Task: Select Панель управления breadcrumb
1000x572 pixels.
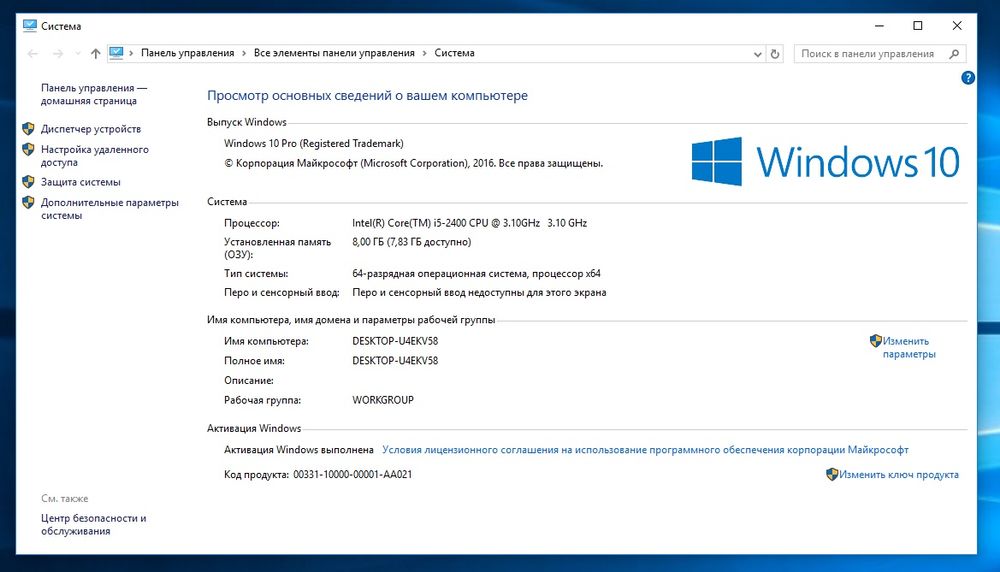Action: [188, 53]
